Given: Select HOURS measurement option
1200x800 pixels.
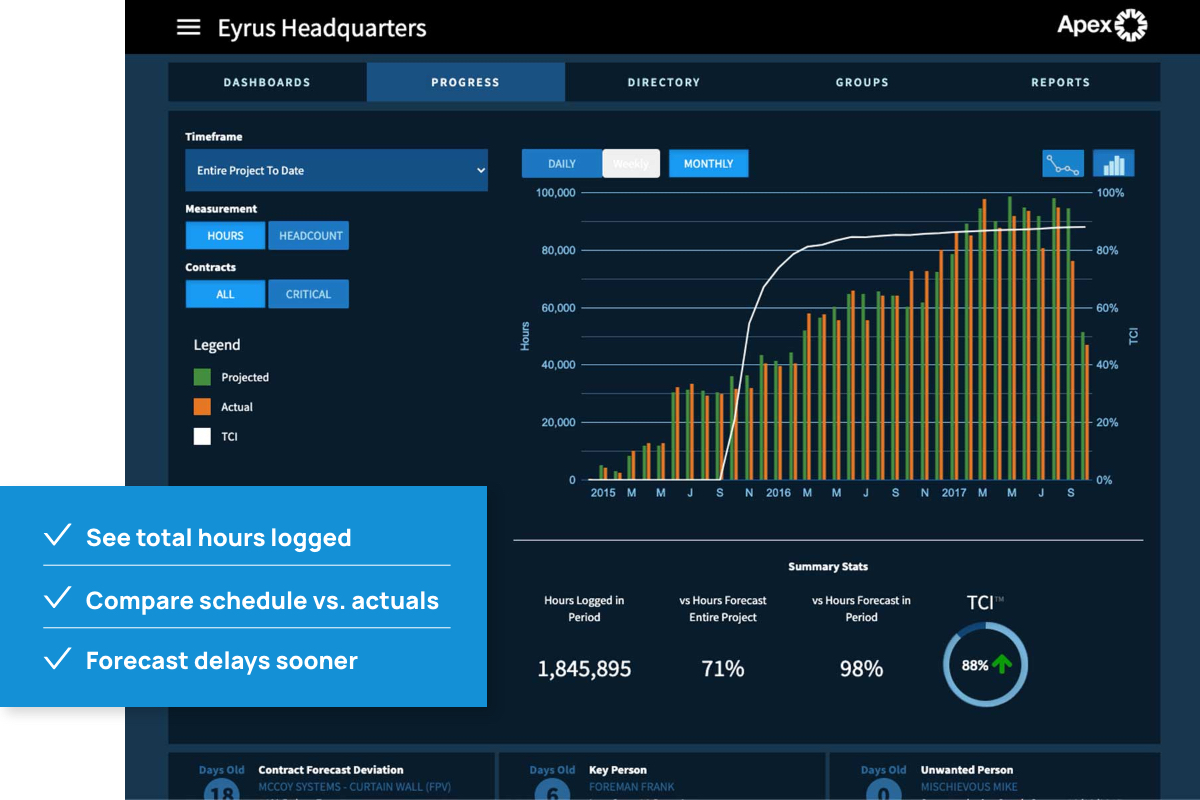Looking at the screenshot, I should click(225, 235).
